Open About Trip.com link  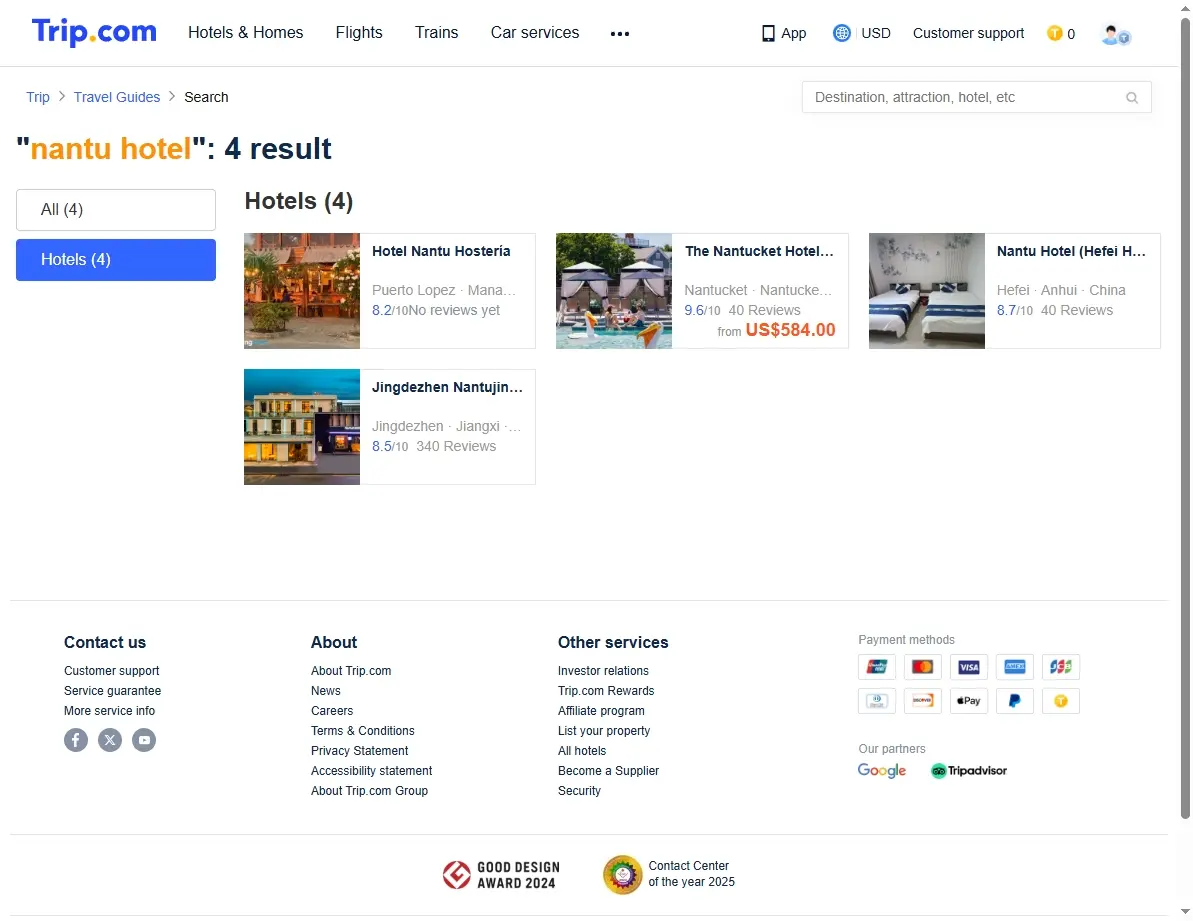pyautogui.click(x=351, y=671)
